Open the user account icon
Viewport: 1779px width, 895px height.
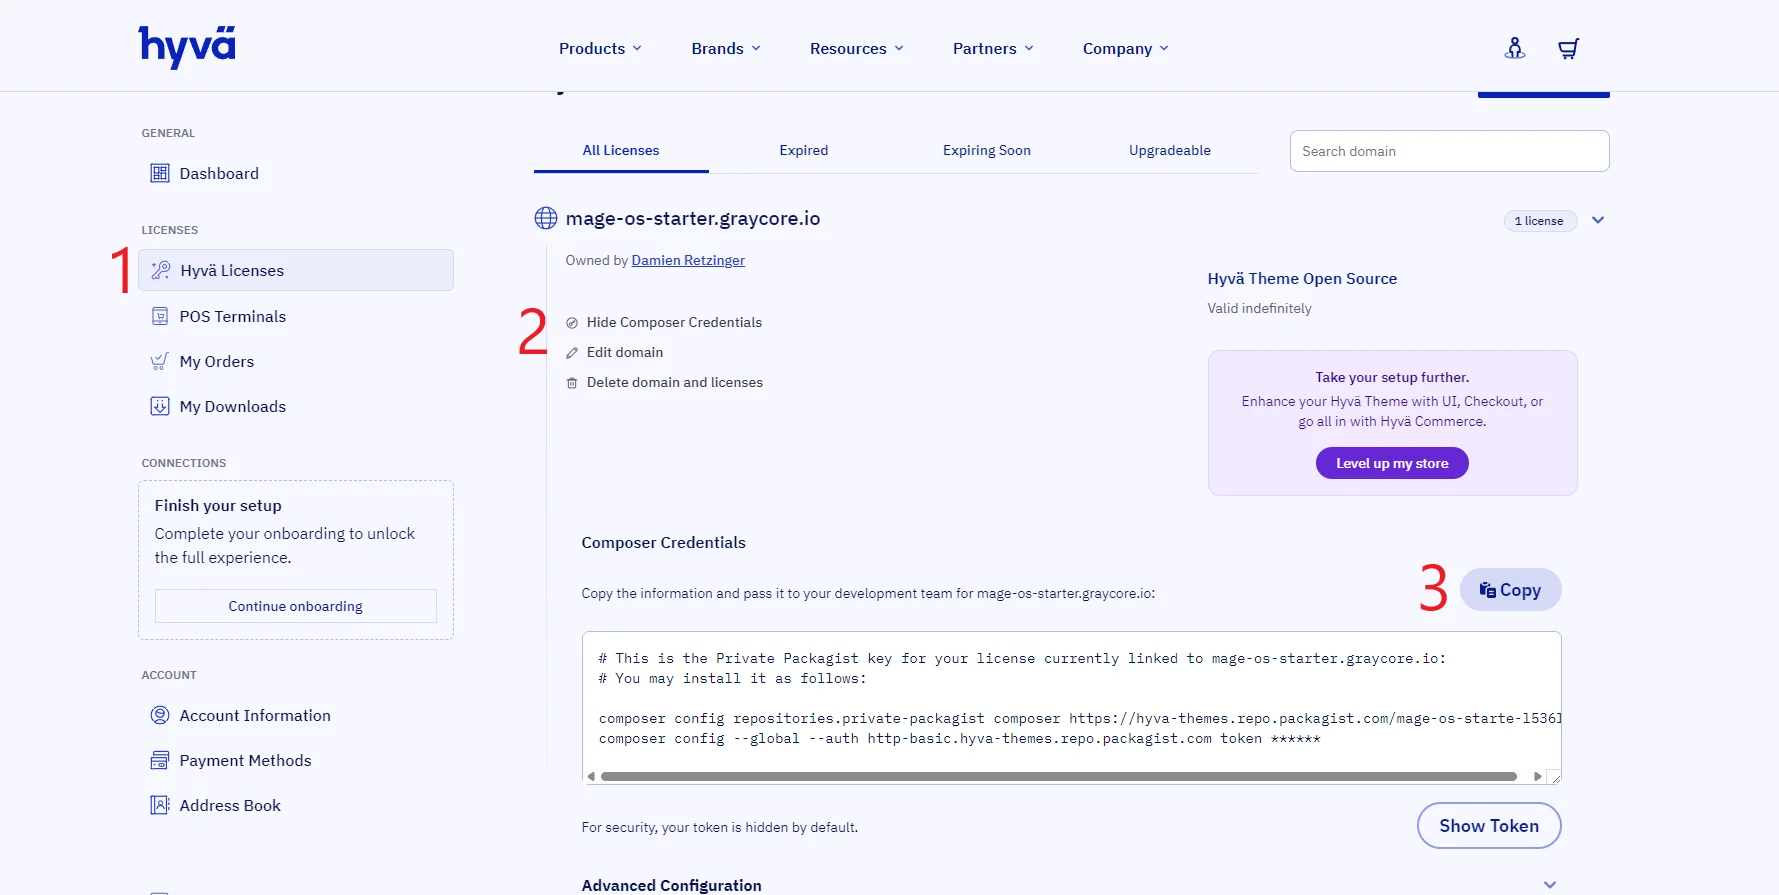pos(1515,48)
